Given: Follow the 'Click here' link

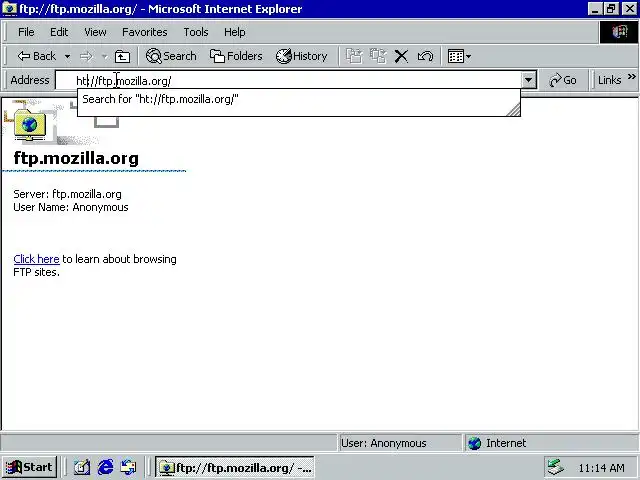Looking at the screenshot, I should pos(36,259).
